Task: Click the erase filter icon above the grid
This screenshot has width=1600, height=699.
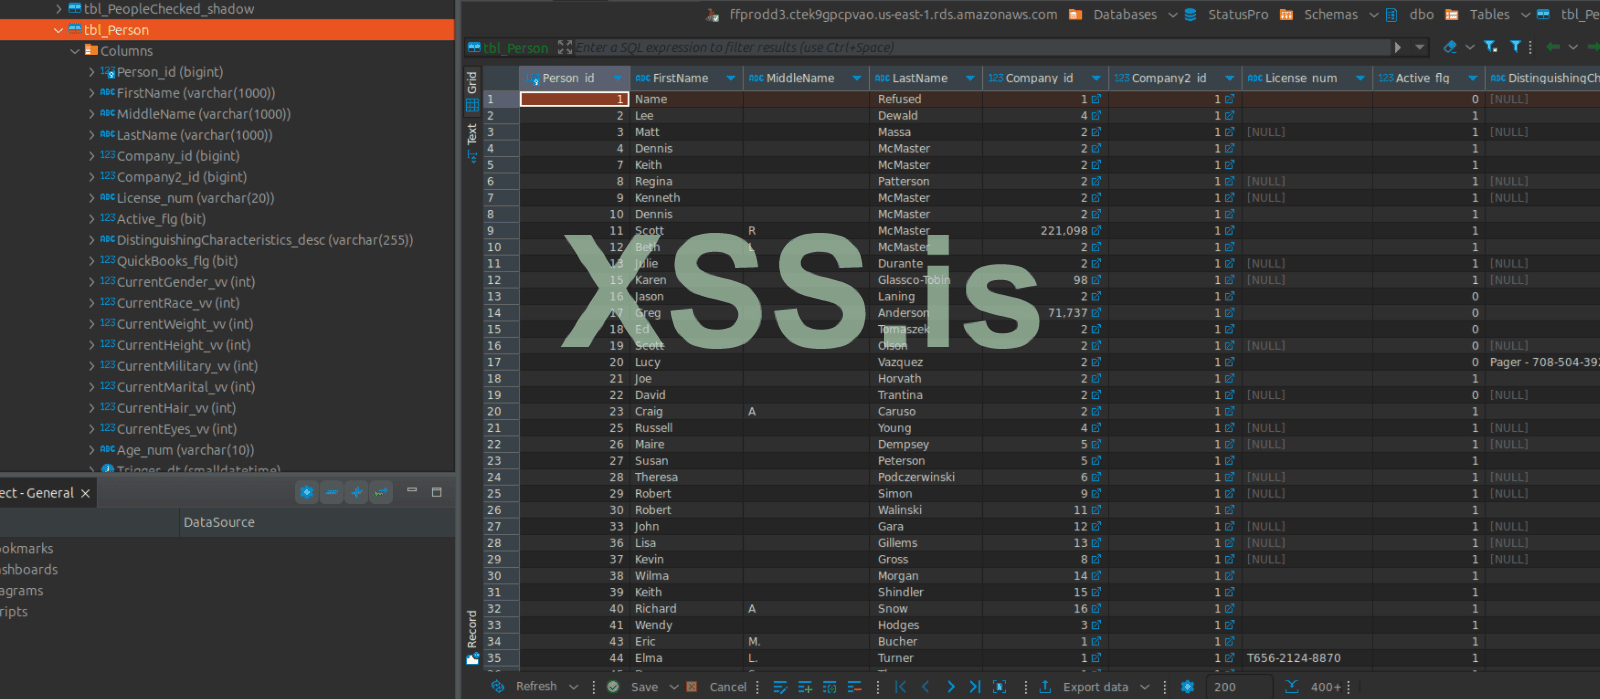Action: (x=1450, y=47)
